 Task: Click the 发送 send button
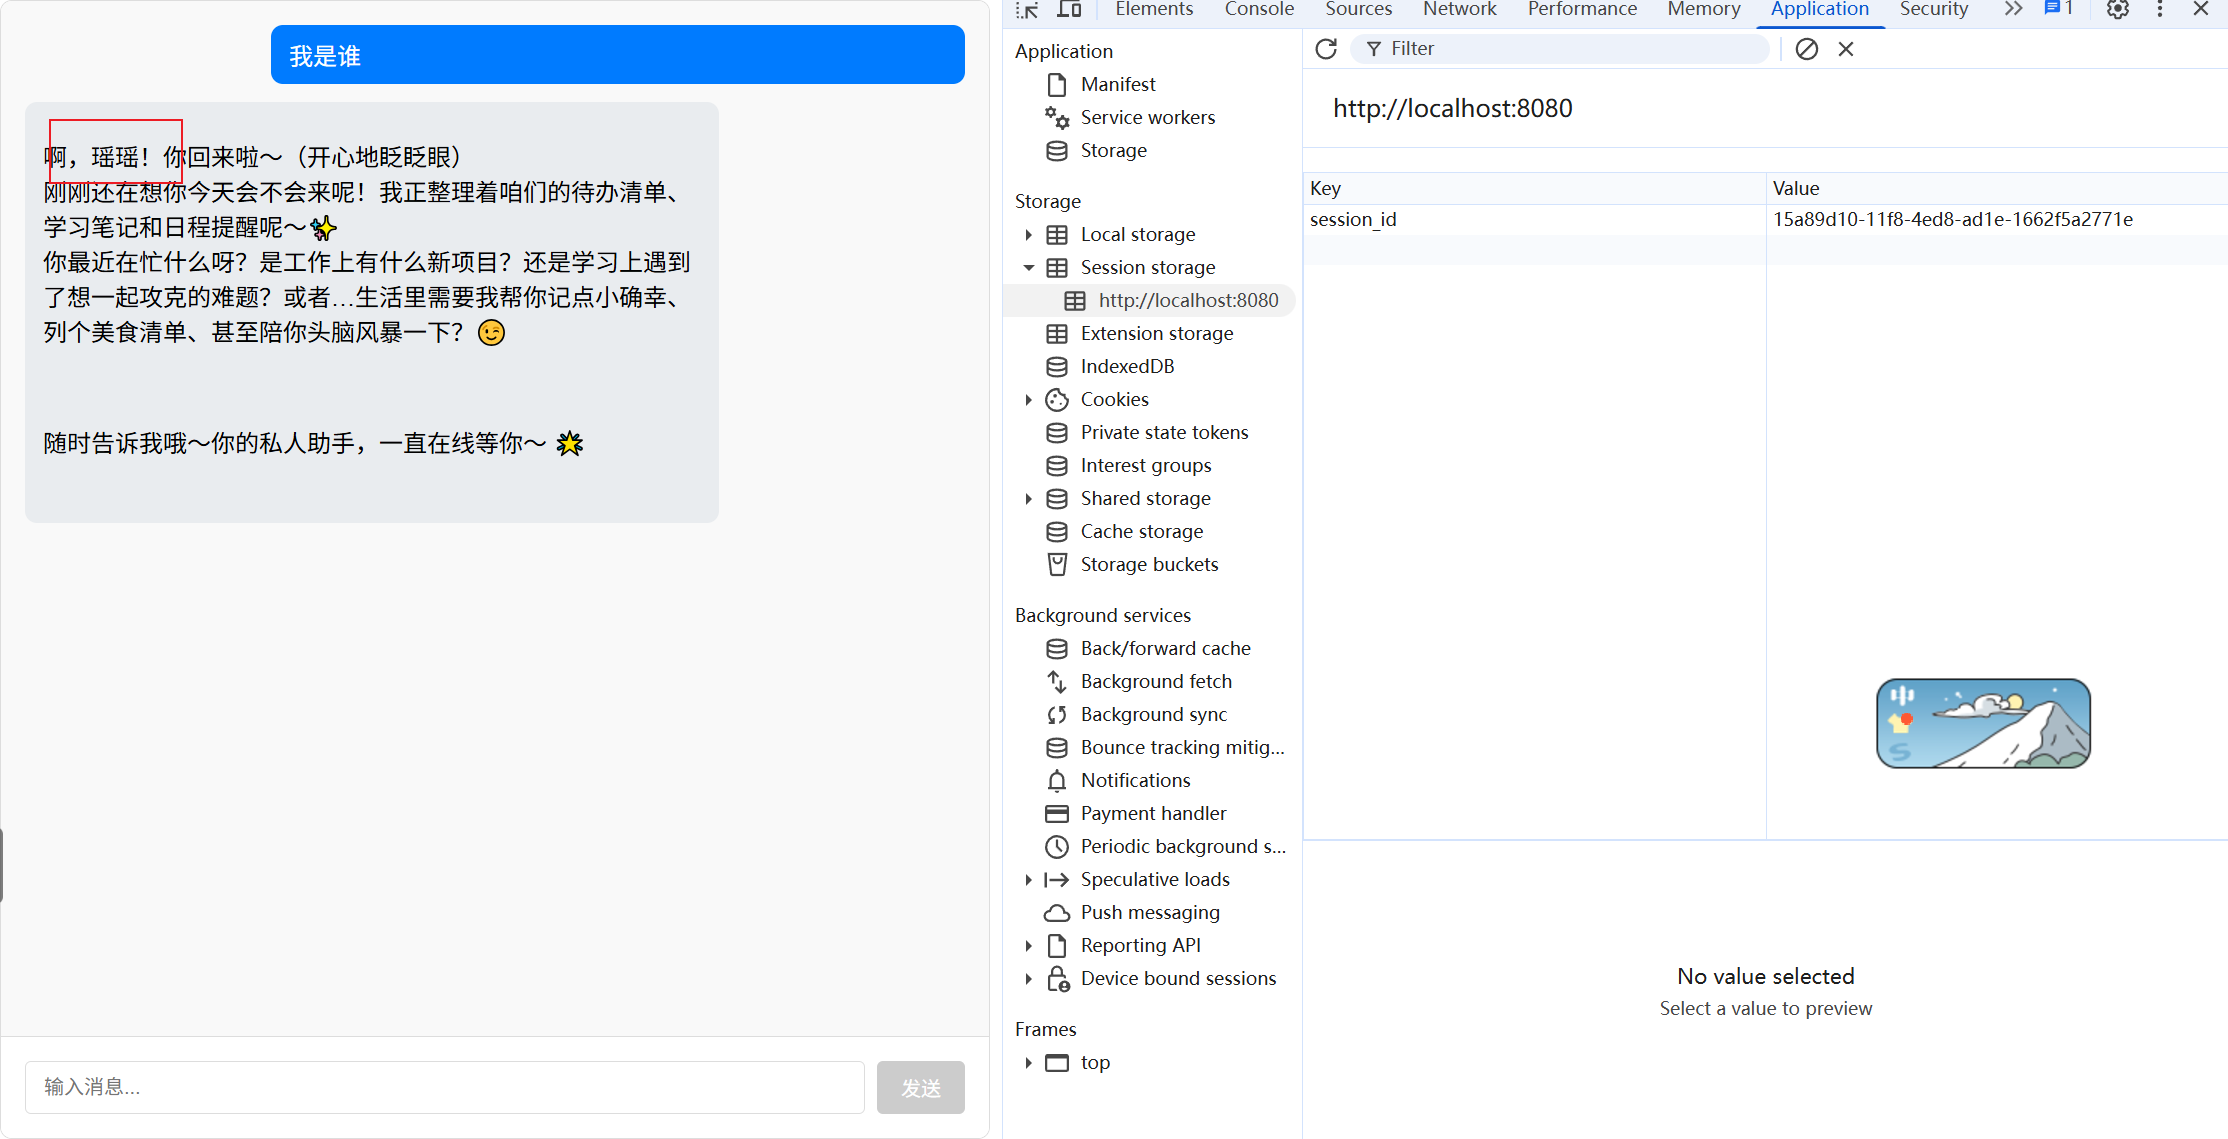[921, 1087]
